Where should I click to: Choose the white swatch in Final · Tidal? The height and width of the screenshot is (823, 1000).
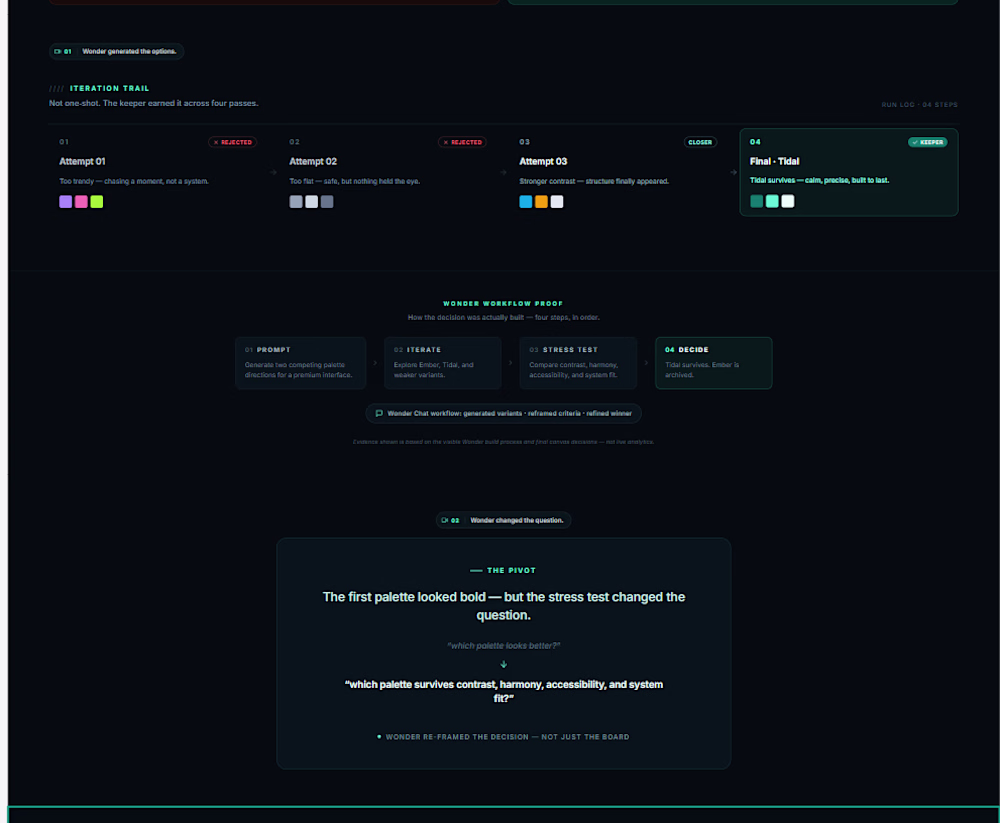point(788,201)
